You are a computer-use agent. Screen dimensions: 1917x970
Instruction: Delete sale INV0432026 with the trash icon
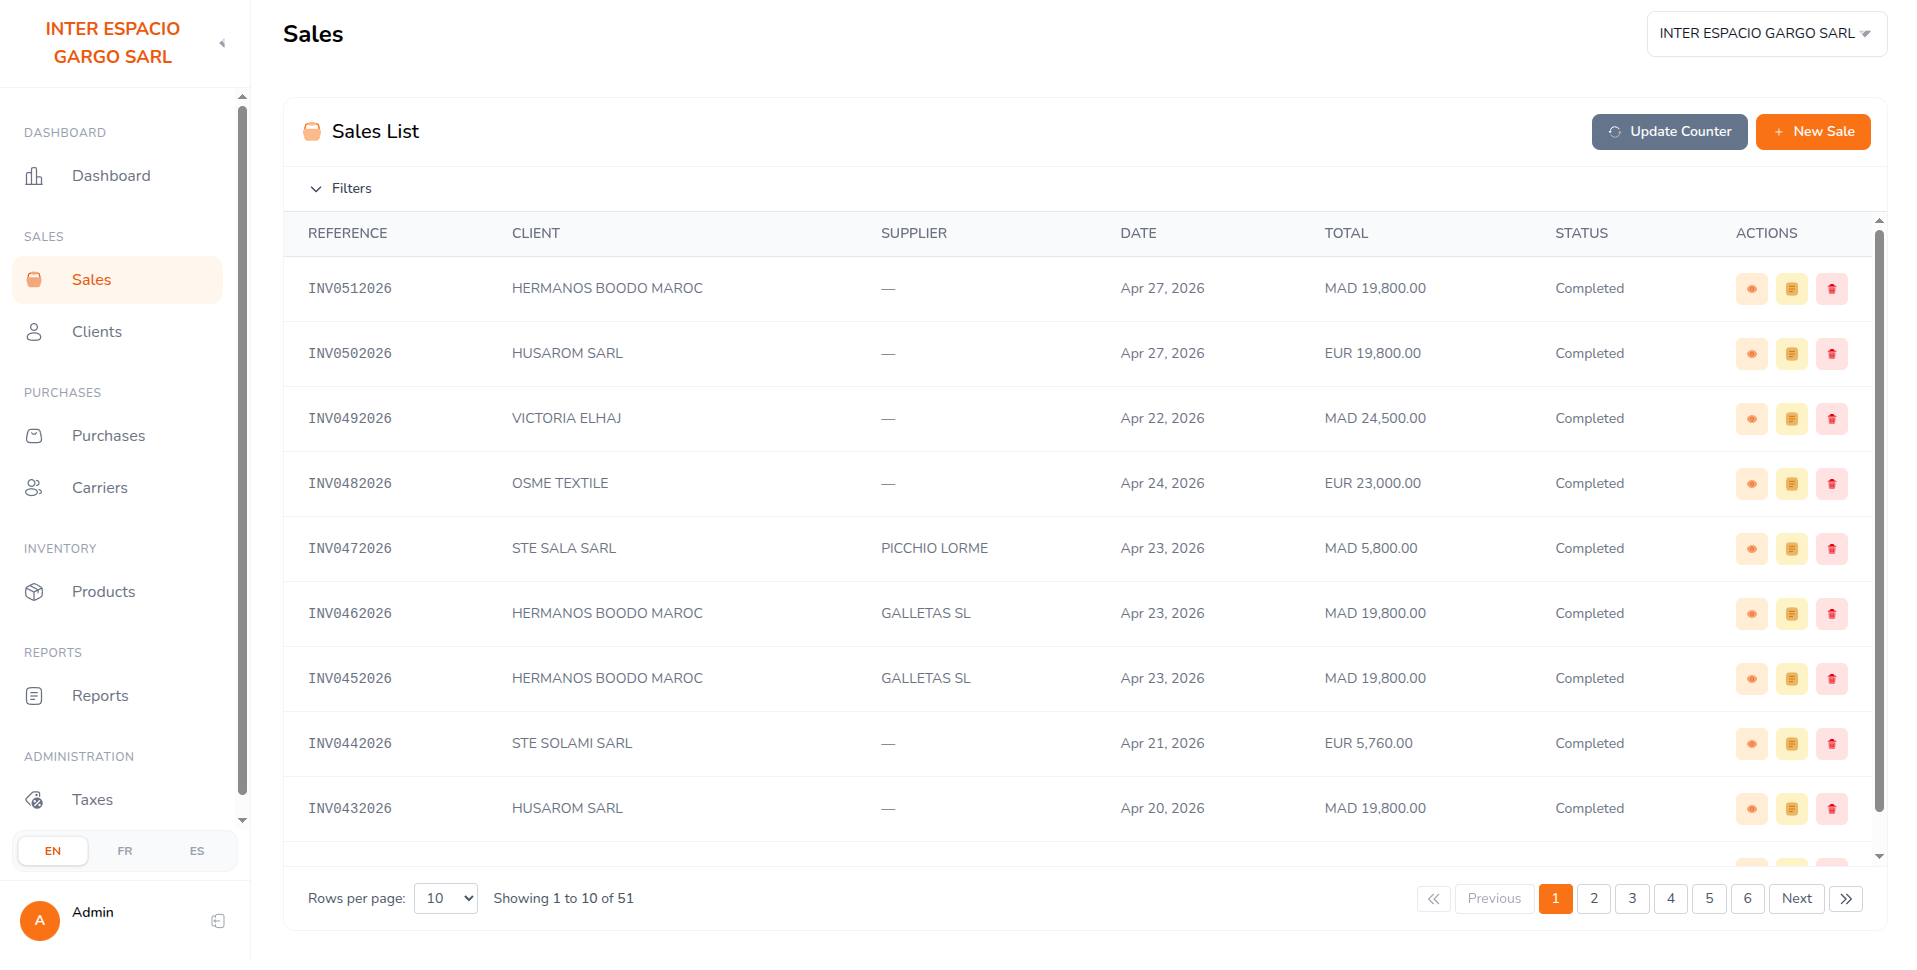point(1831,809)
